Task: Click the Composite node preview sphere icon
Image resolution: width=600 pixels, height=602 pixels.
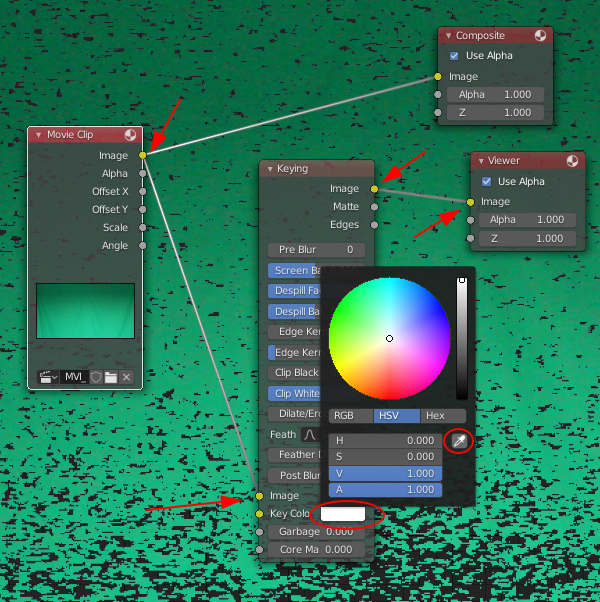Action: pyautogui.click(x=541, y=35)
